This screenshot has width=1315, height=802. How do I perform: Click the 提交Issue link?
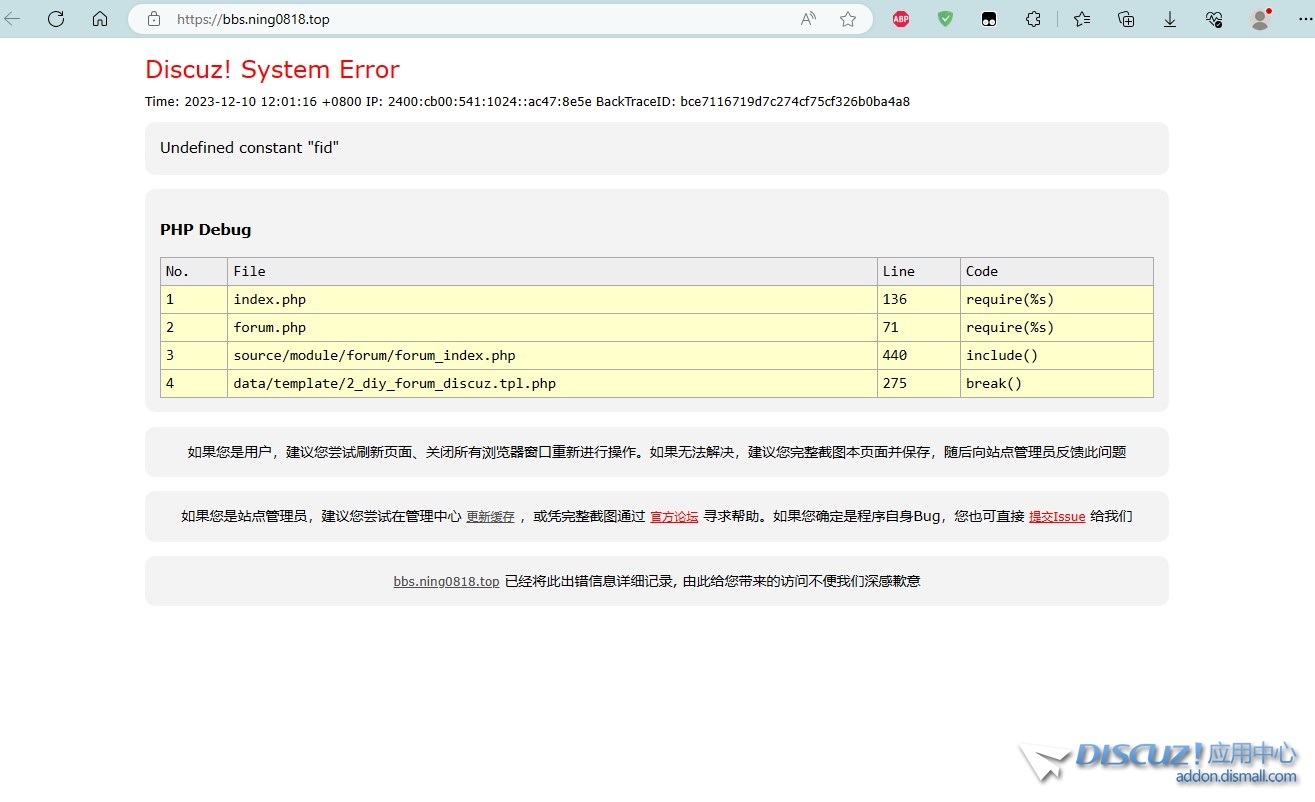click(1057, 517)
